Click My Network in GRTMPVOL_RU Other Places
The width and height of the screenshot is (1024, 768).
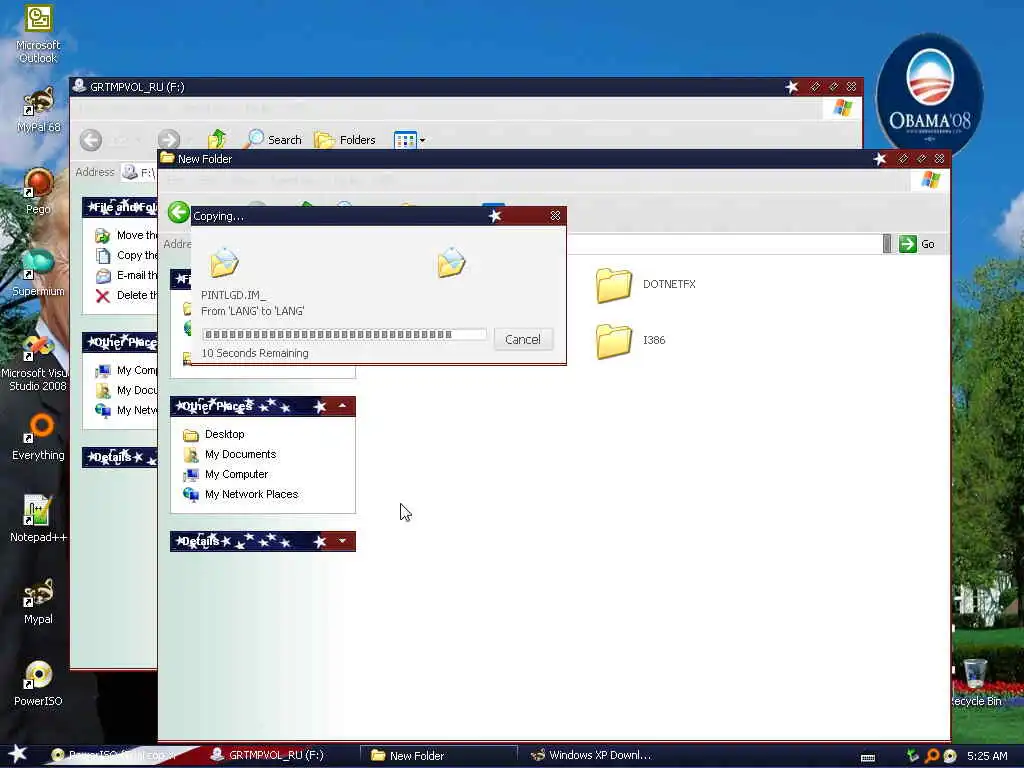tap(127, 410)
